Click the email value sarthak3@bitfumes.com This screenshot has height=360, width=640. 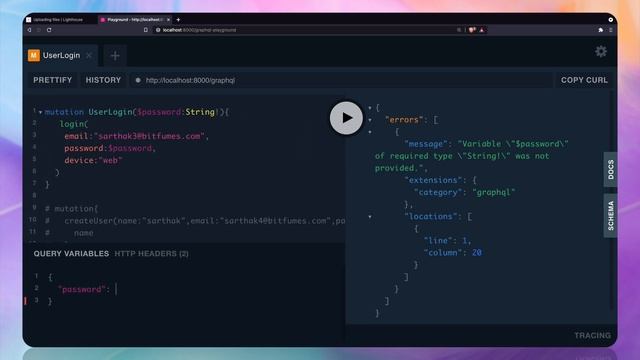click(149, 136)
